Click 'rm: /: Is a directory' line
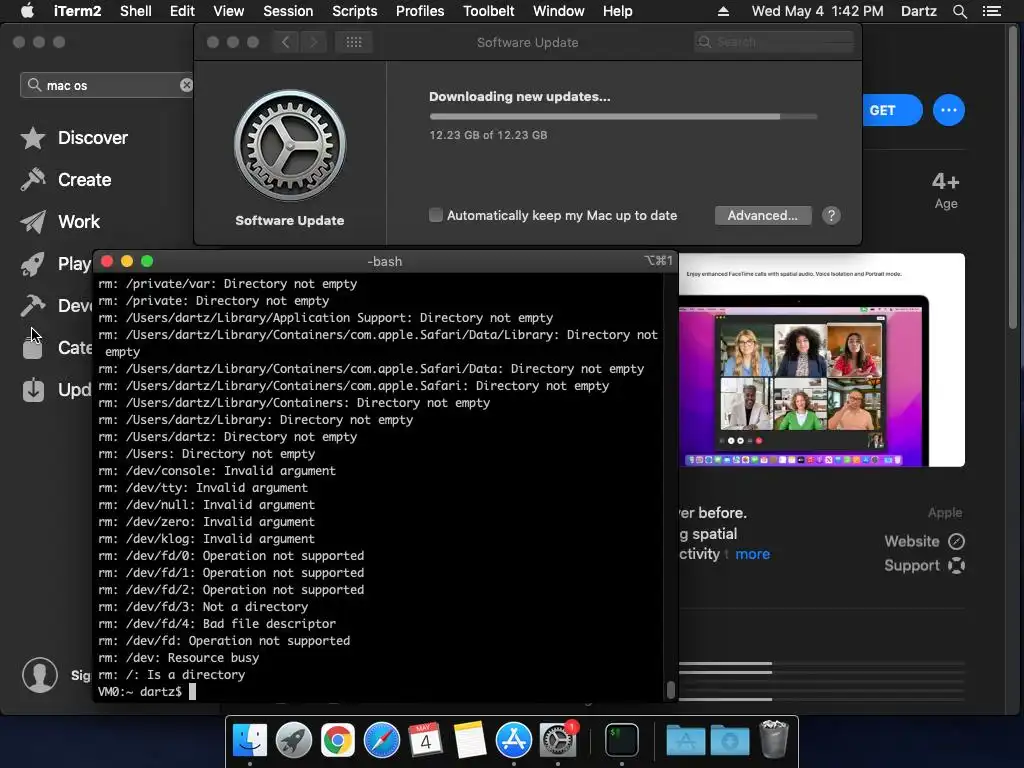Image resolution: width=1024 pixels, height=768 pixels. point(171,675)
